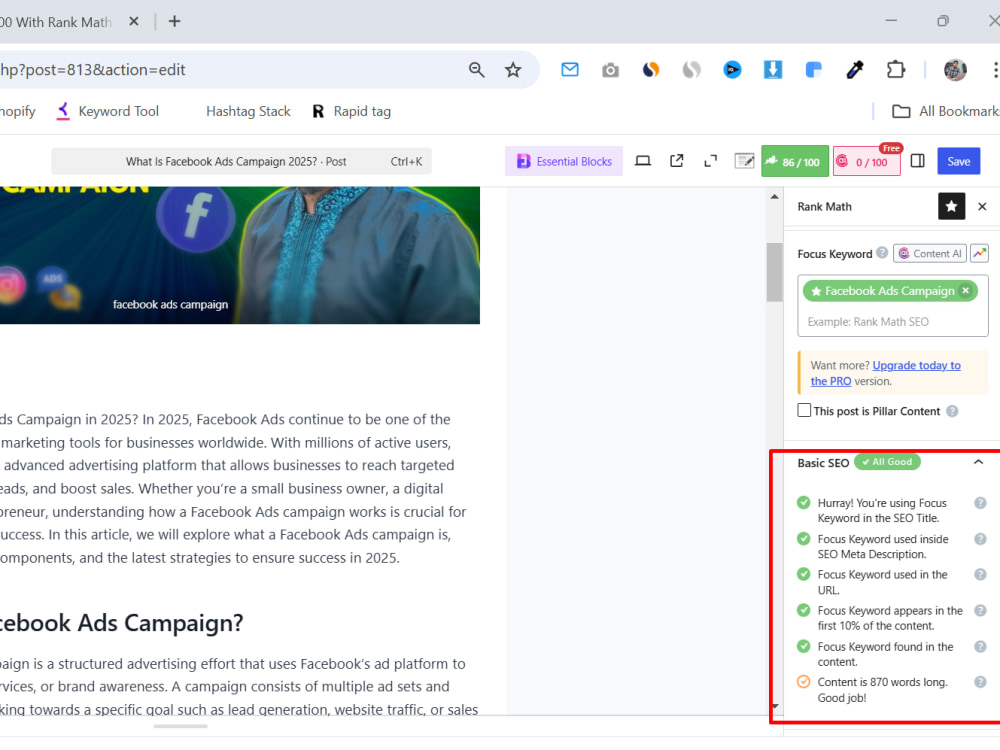Open the Chrome profile avatar

955,70
